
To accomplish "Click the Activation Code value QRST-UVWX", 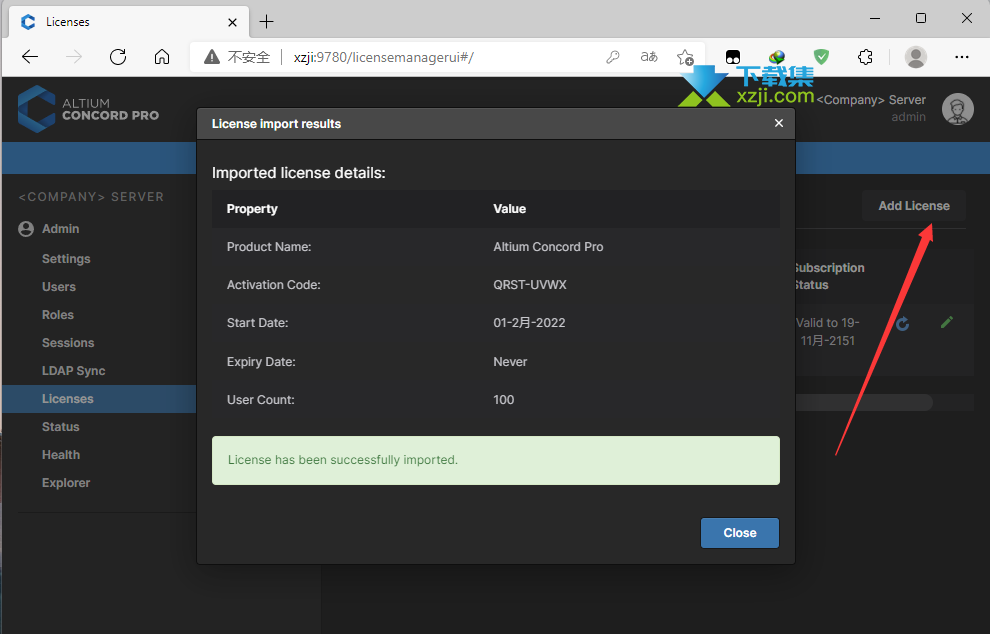I will click(530, 285).
